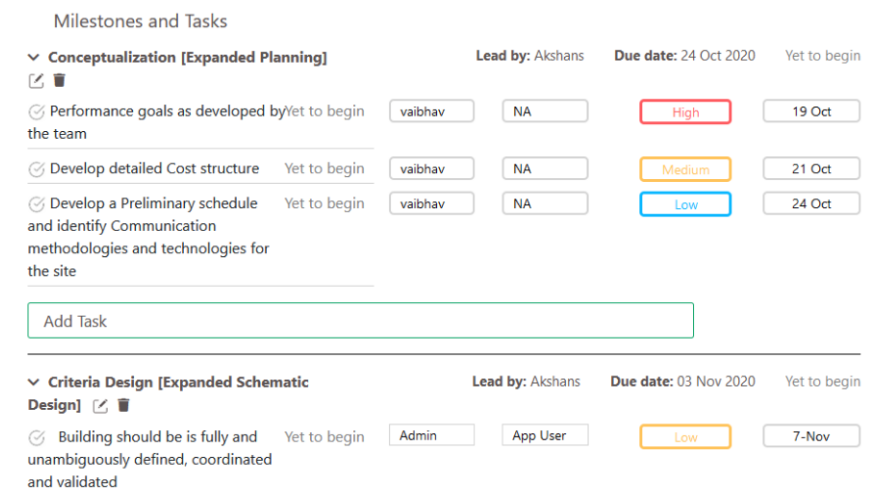
Task: Open the 21 Oct due date field
Action: pyautogui.click(x=811, y=169)
